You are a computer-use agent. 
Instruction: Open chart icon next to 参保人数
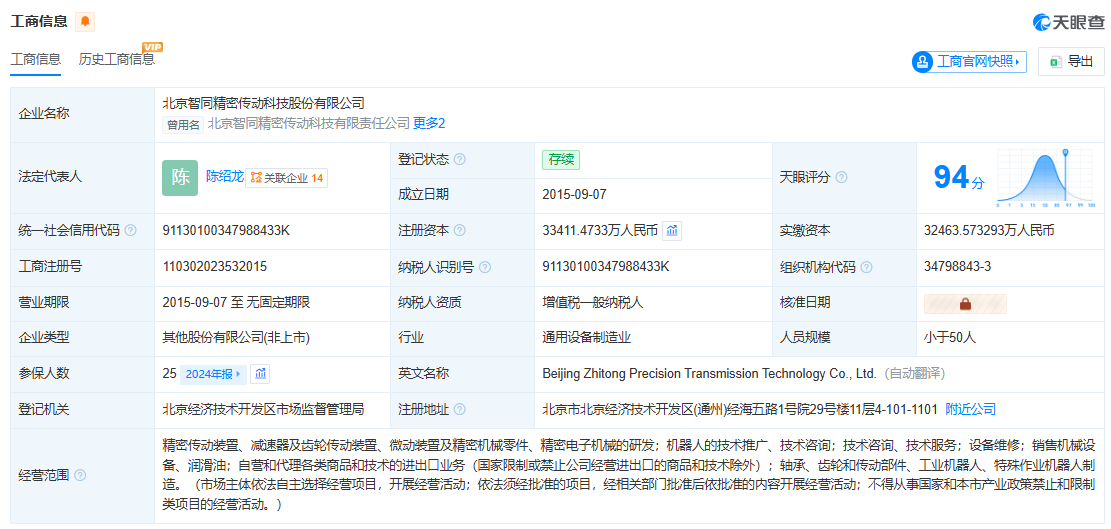pos(260,374)
